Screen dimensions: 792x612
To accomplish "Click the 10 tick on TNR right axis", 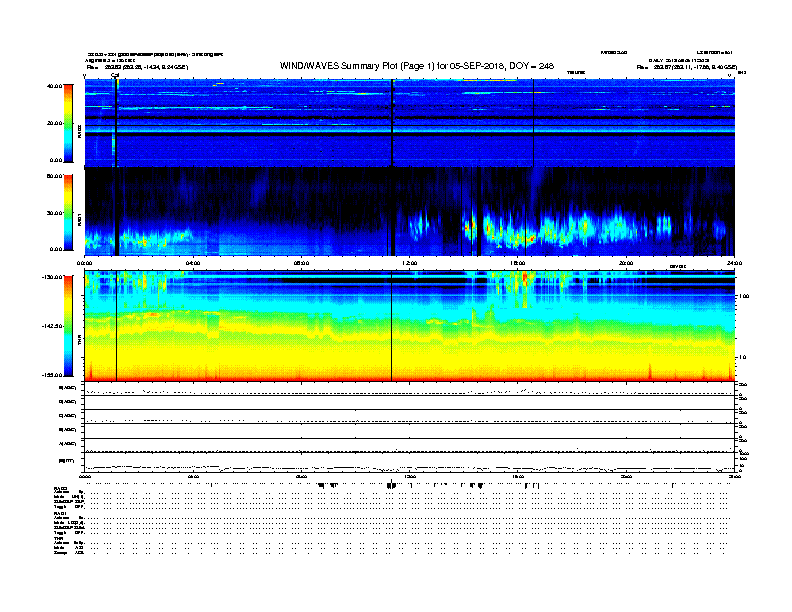I will click(742, 358).
